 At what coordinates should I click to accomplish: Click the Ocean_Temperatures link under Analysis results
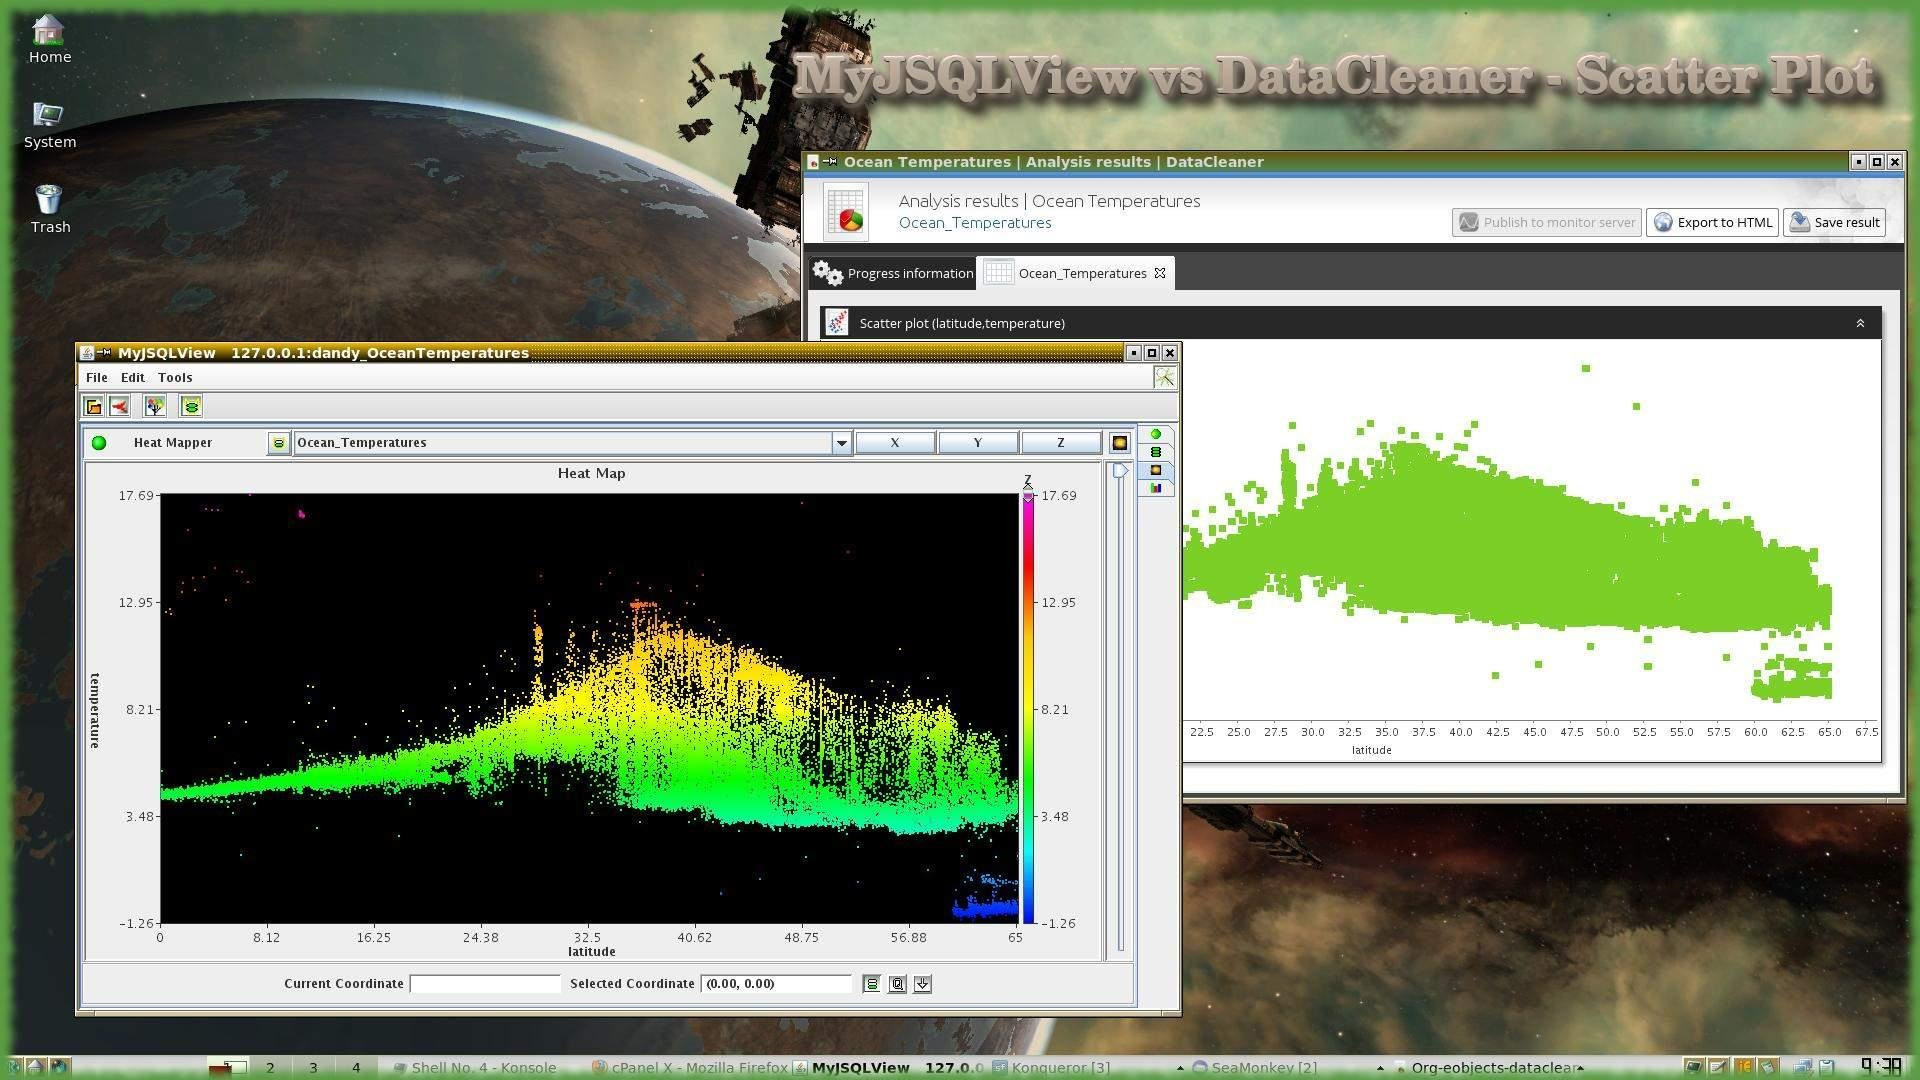[975, 223]
